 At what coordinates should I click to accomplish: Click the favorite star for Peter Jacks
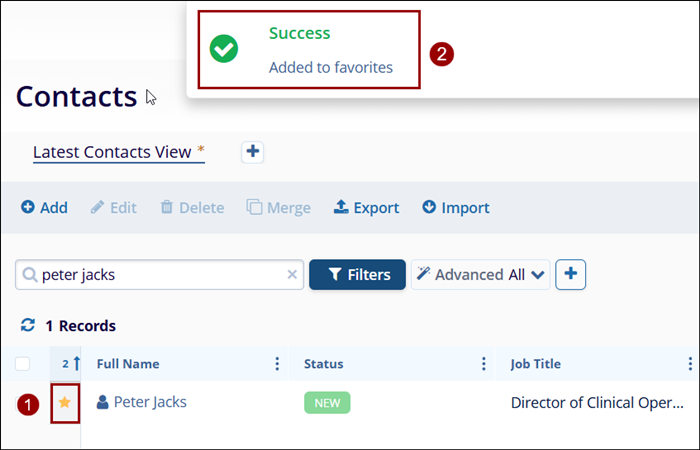[64, 402]
